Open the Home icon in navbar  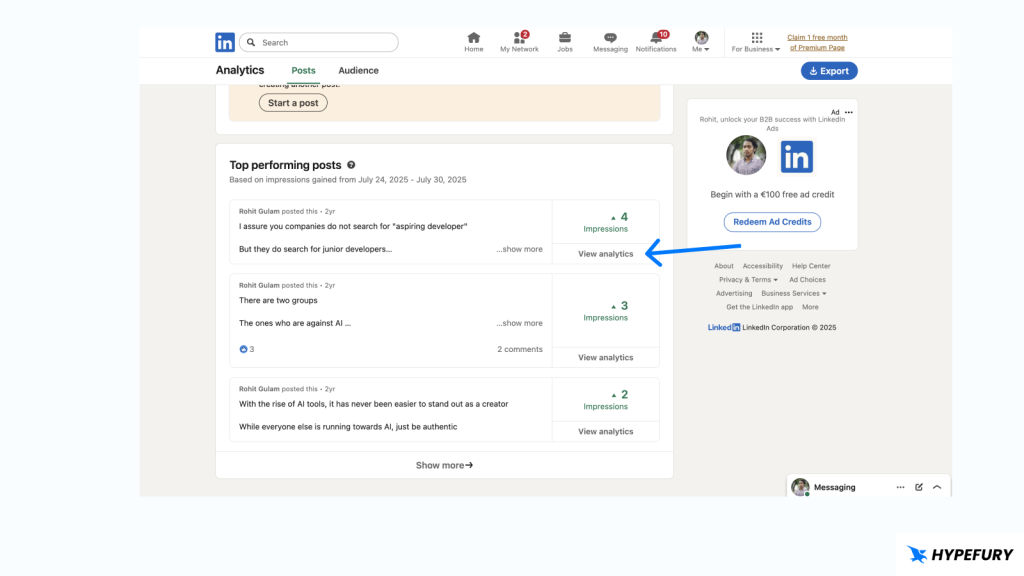(473, 38)
